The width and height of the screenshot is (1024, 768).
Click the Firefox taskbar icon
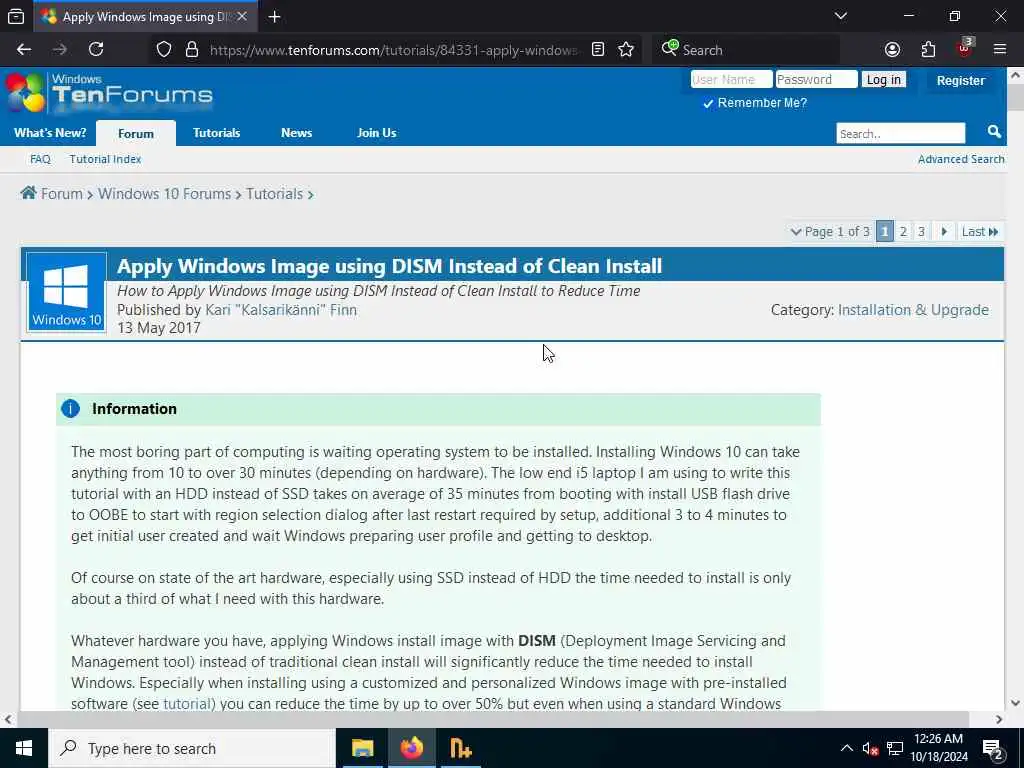tap(411, 748)
